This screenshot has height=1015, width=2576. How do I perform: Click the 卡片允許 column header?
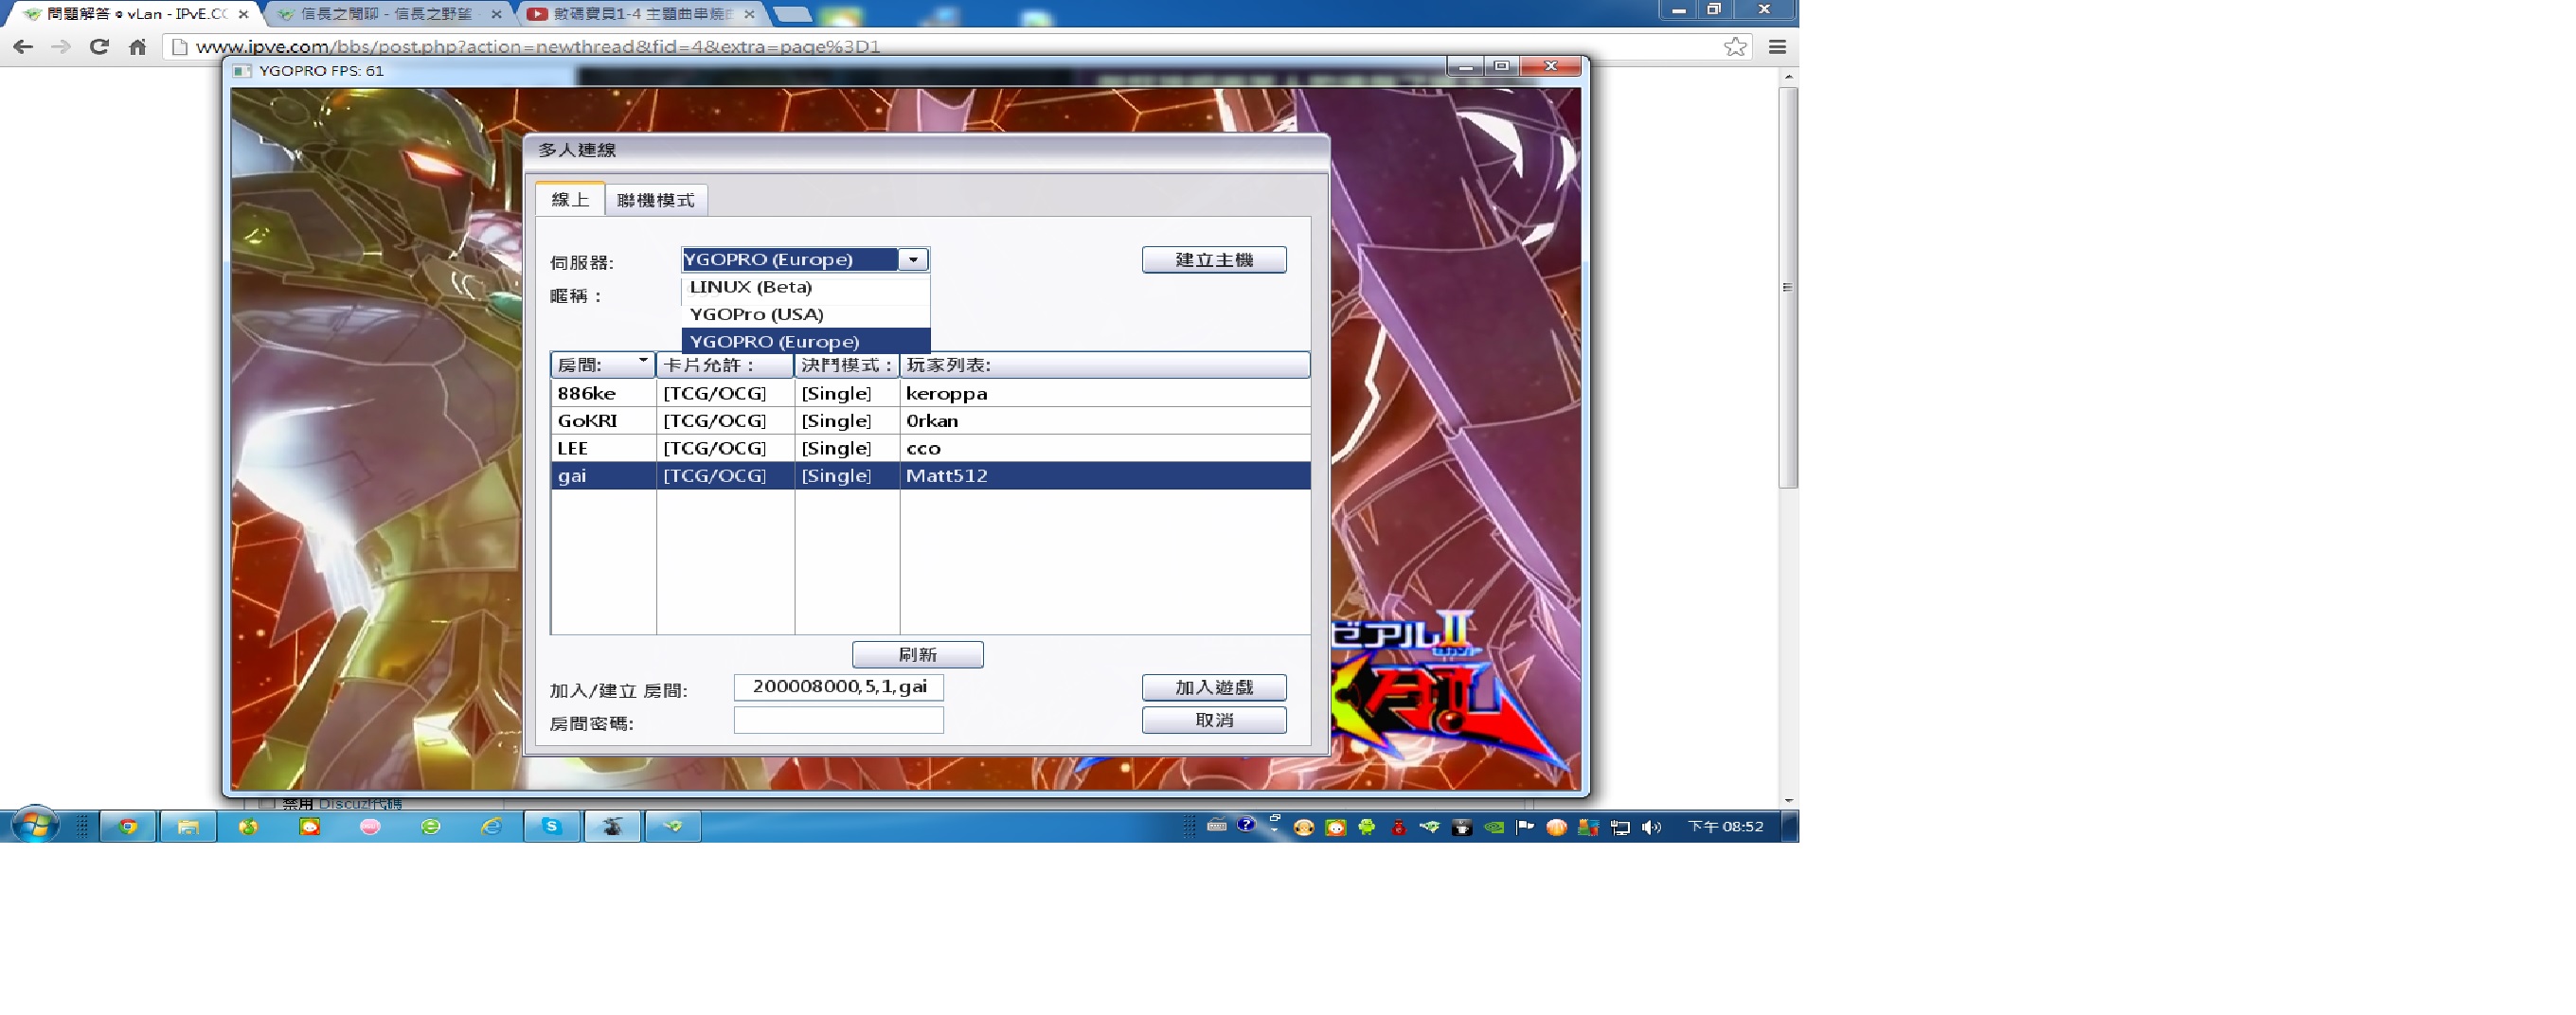coord(725,365)
